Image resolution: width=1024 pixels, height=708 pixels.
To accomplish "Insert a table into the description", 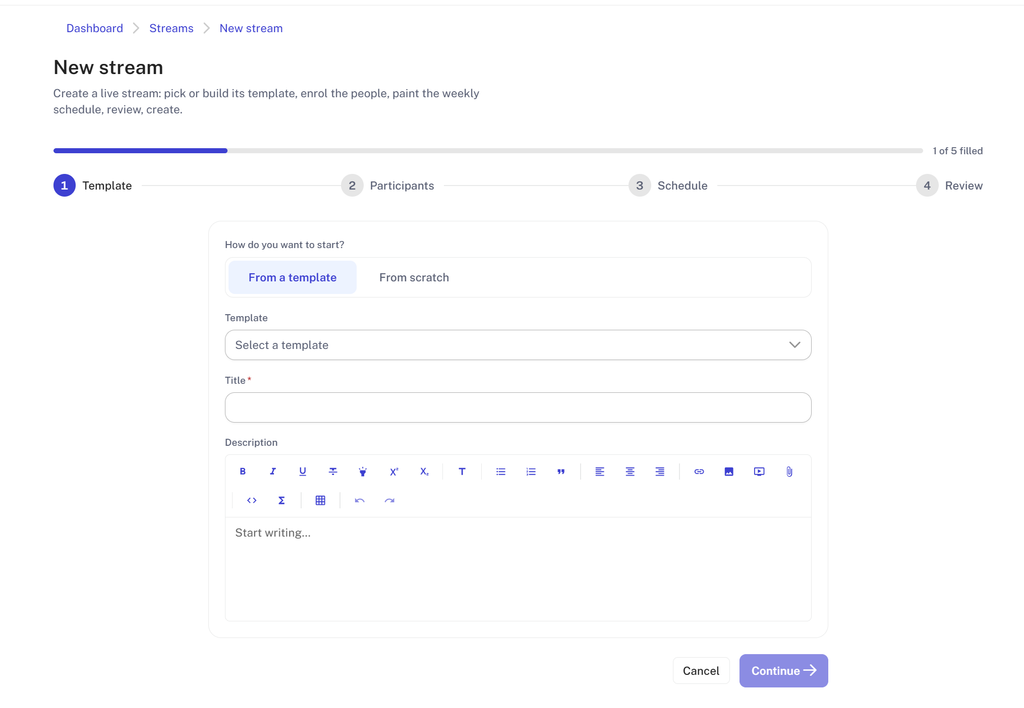I will click(320, 500).
